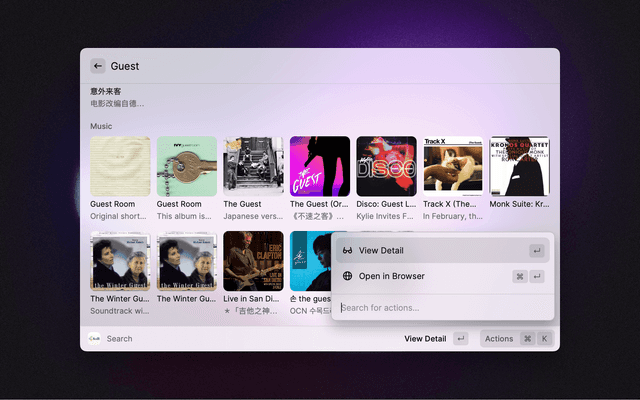The image size is (640, 400).
Task: Click the Search for actions input field
Action: pyautogui.click(x=442, y=307)
